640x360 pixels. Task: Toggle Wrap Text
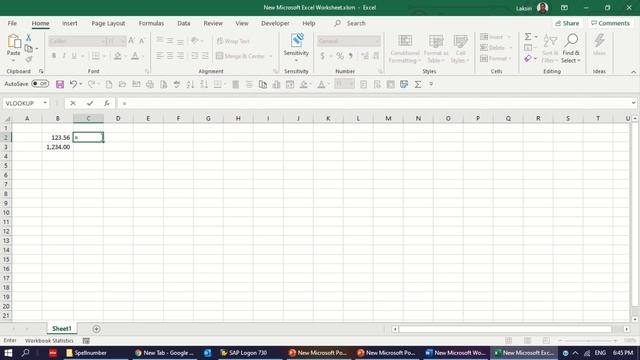233,41
